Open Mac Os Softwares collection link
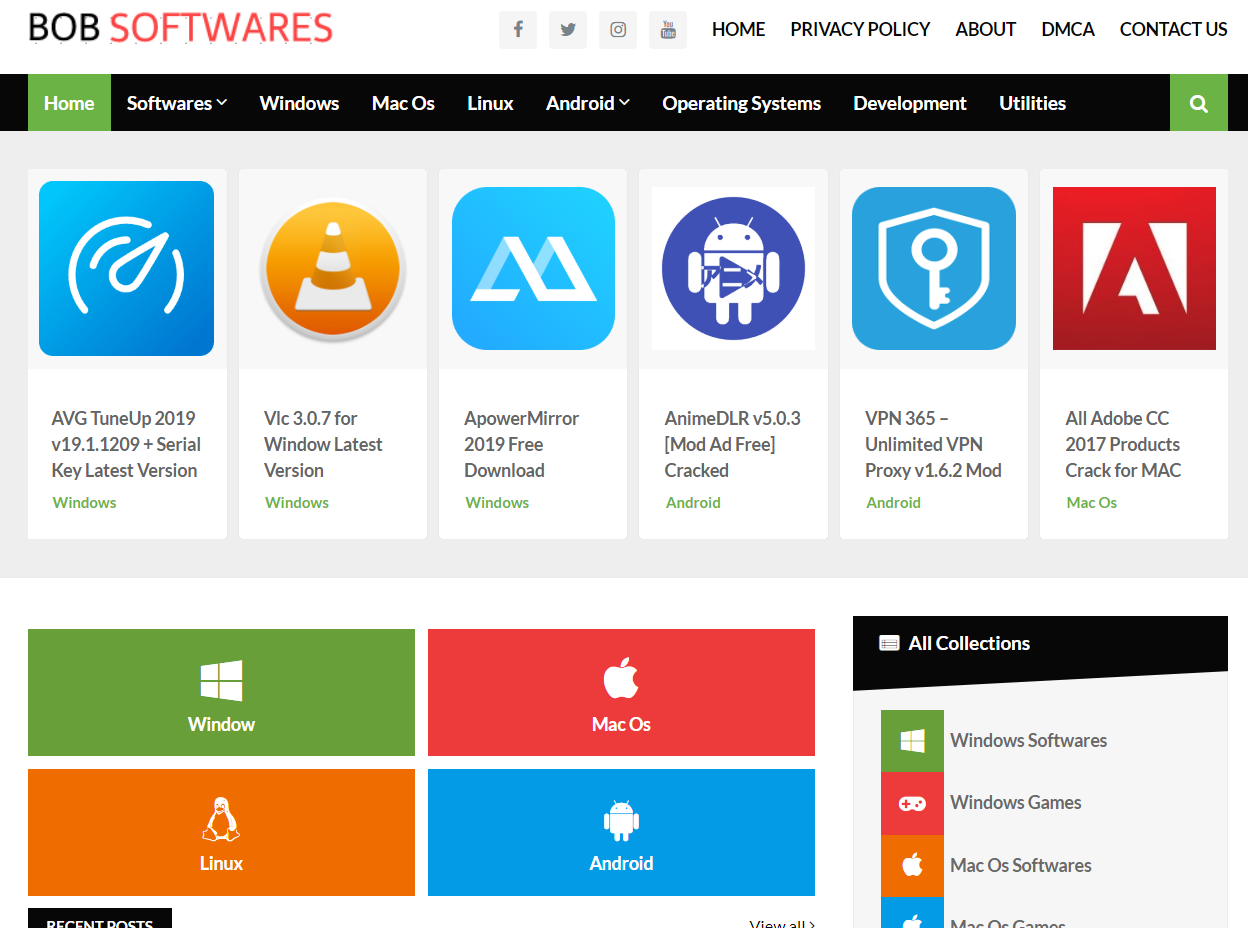Viewport: 1248px width, 928px height. (x=1021, y=866)
